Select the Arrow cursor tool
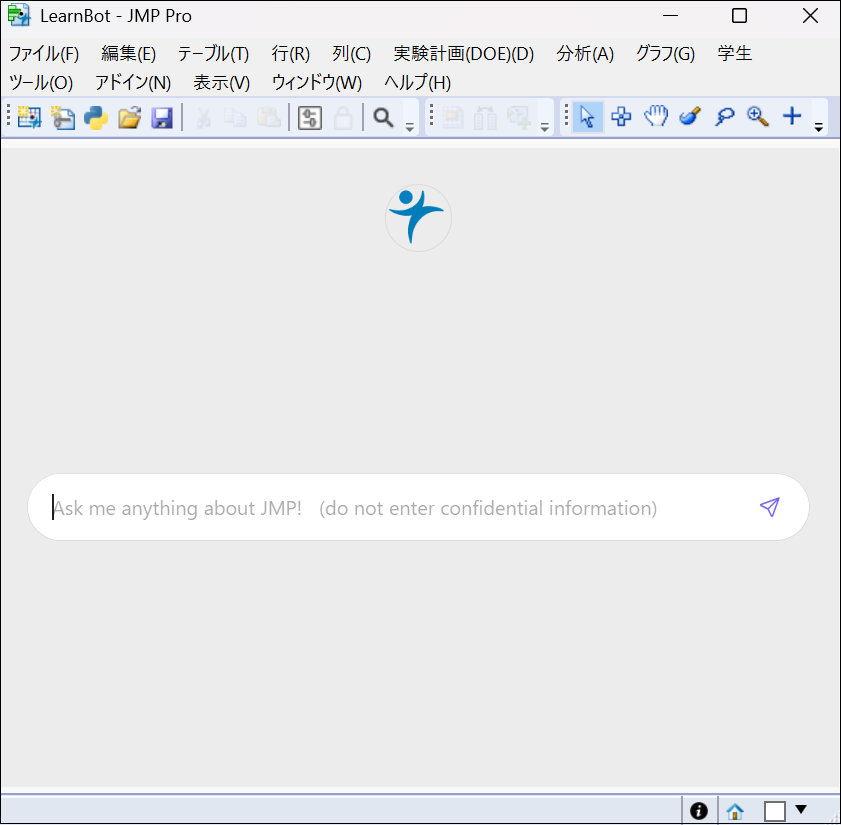The width and height of the screenshot is (841, 825). click(587, 116)
